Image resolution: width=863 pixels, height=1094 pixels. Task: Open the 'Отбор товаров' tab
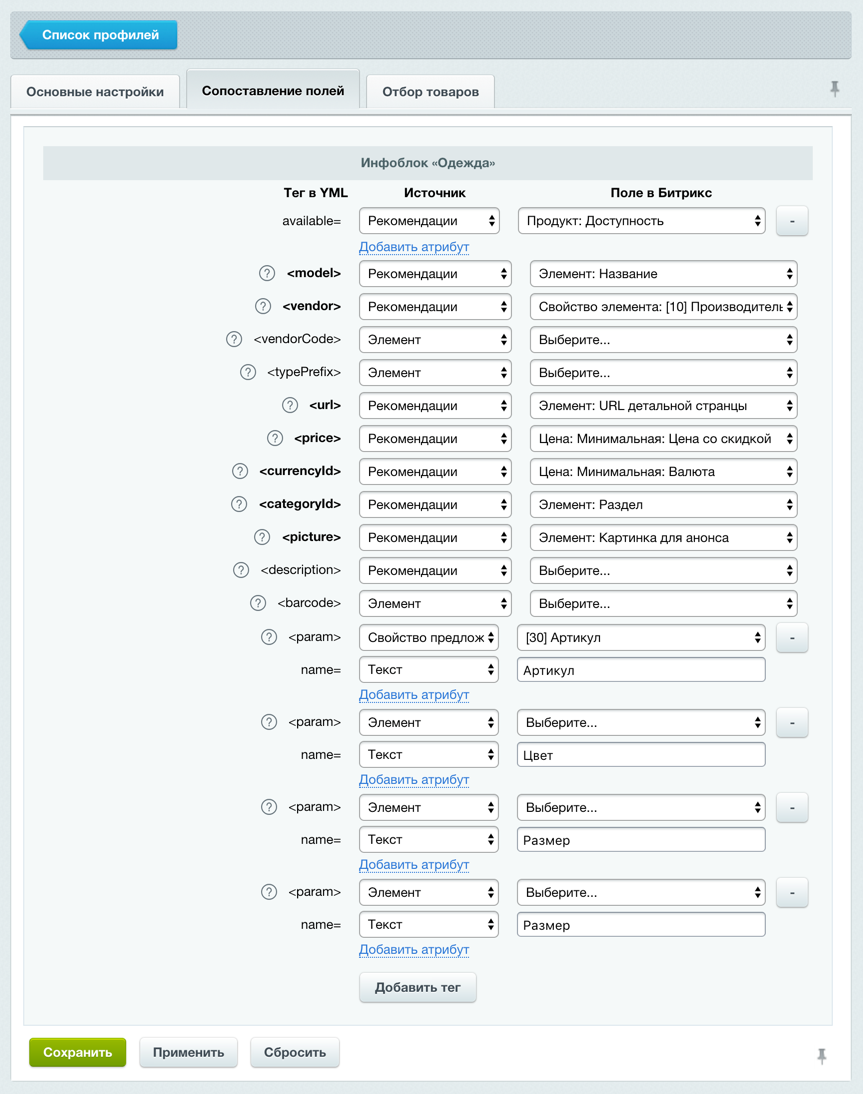click(x=430, y=91)
